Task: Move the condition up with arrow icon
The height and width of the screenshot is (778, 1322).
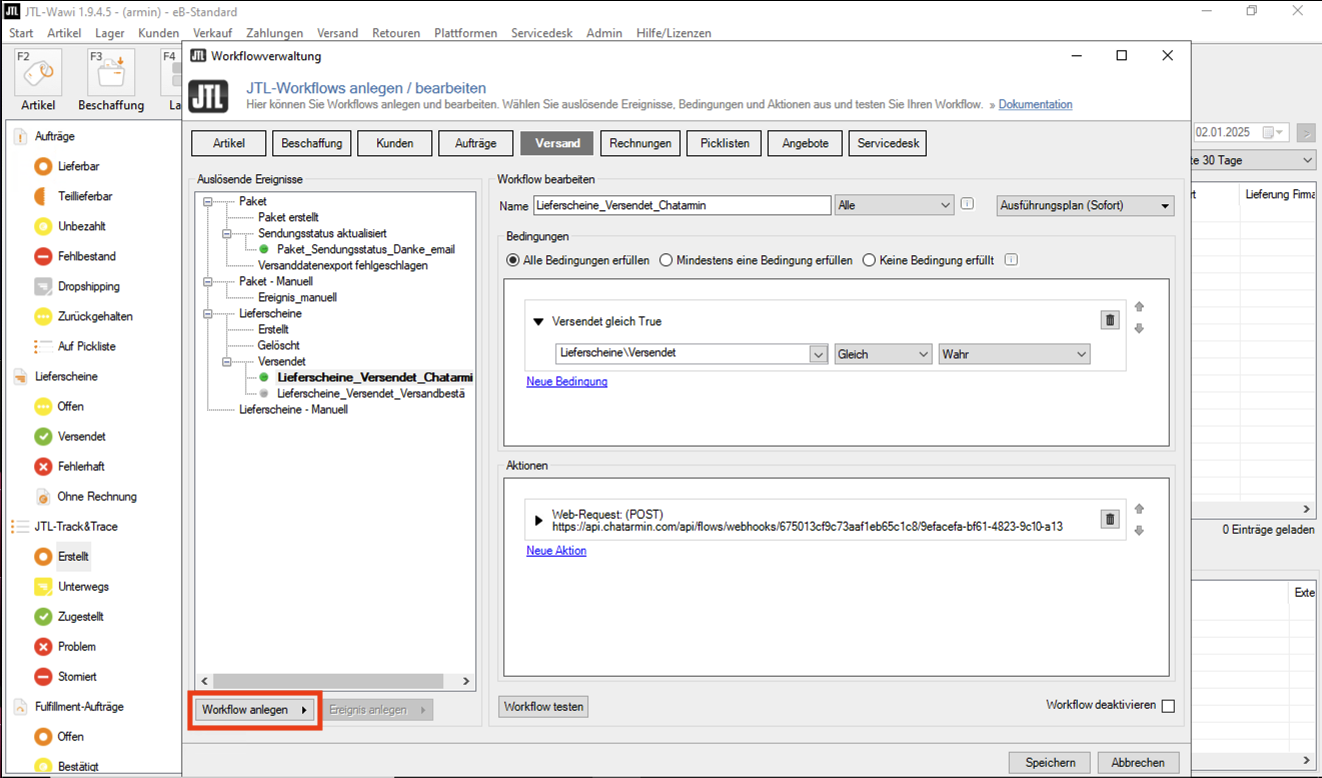Action: click(1138, 307)
